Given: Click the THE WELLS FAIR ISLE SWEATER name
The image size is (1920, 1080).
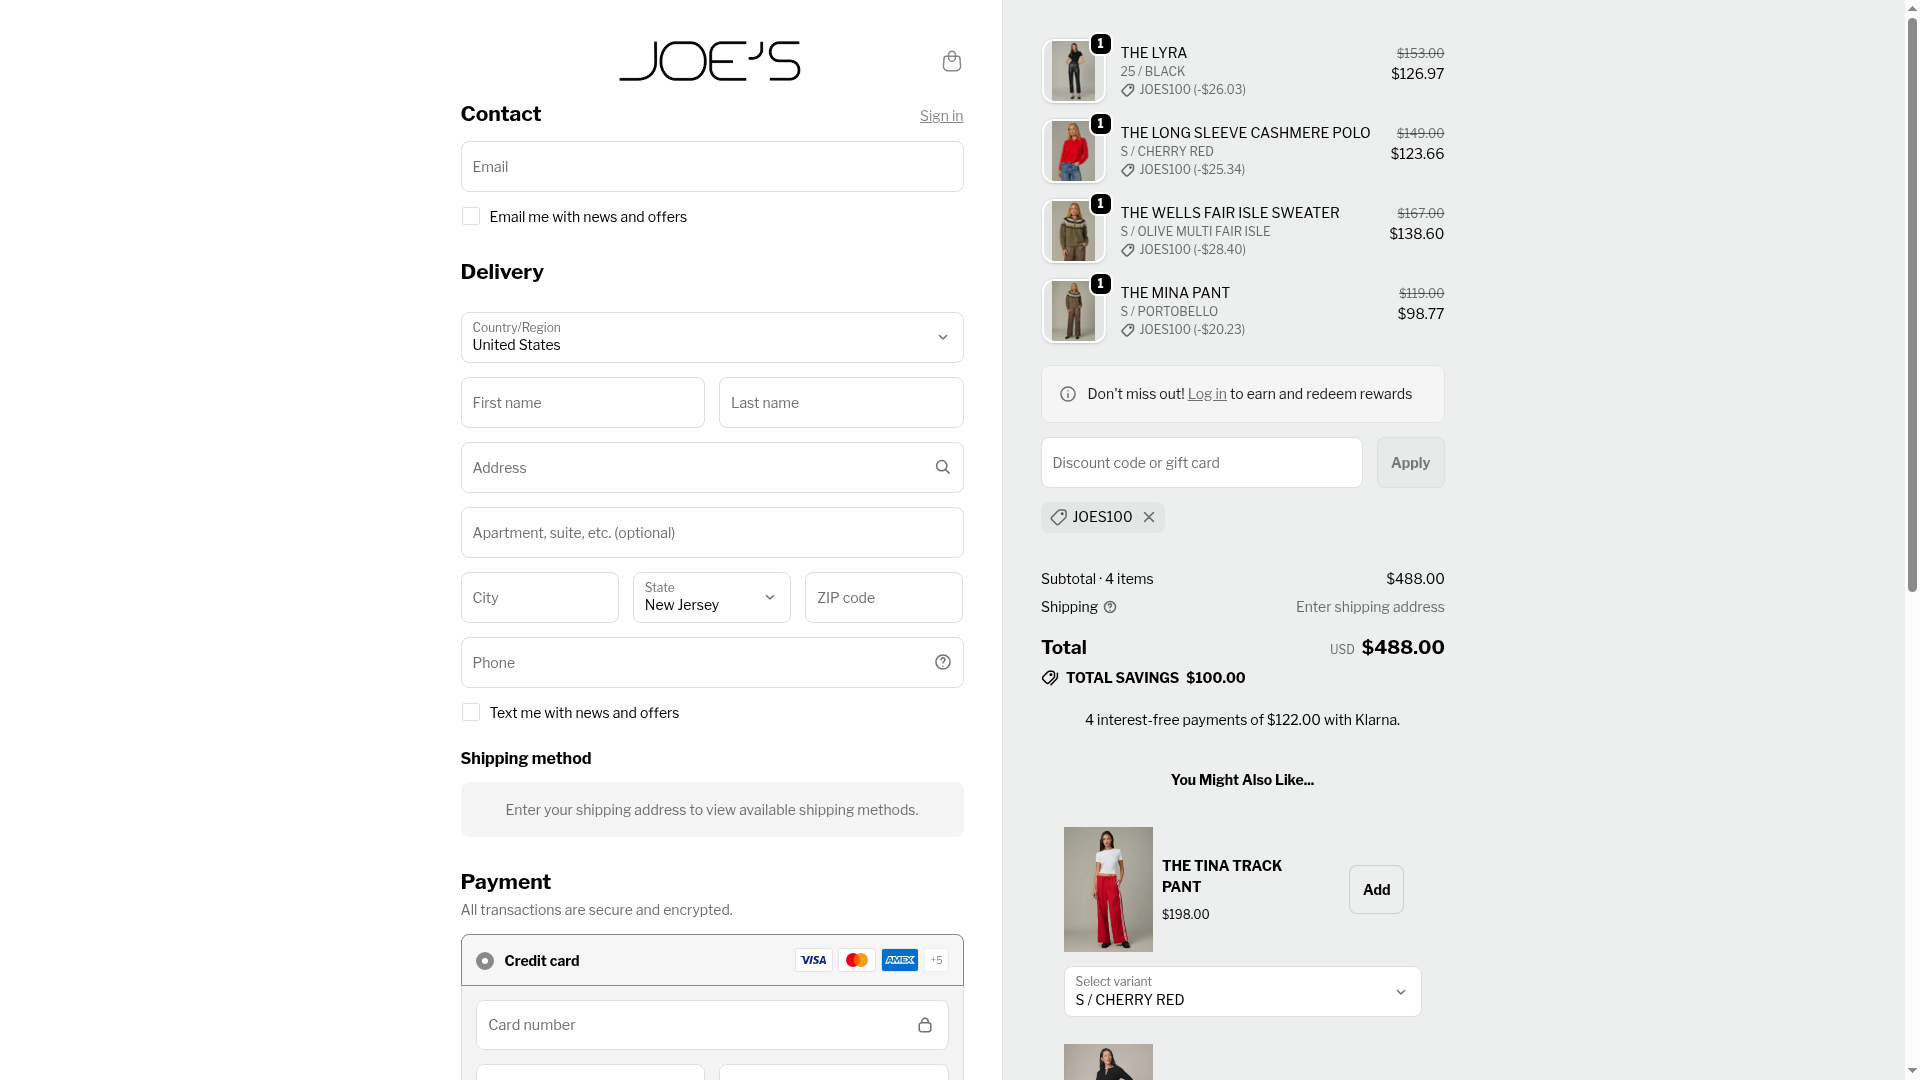Looking at the screenshot, I should pyautogui.click(x=1230, y=213).
